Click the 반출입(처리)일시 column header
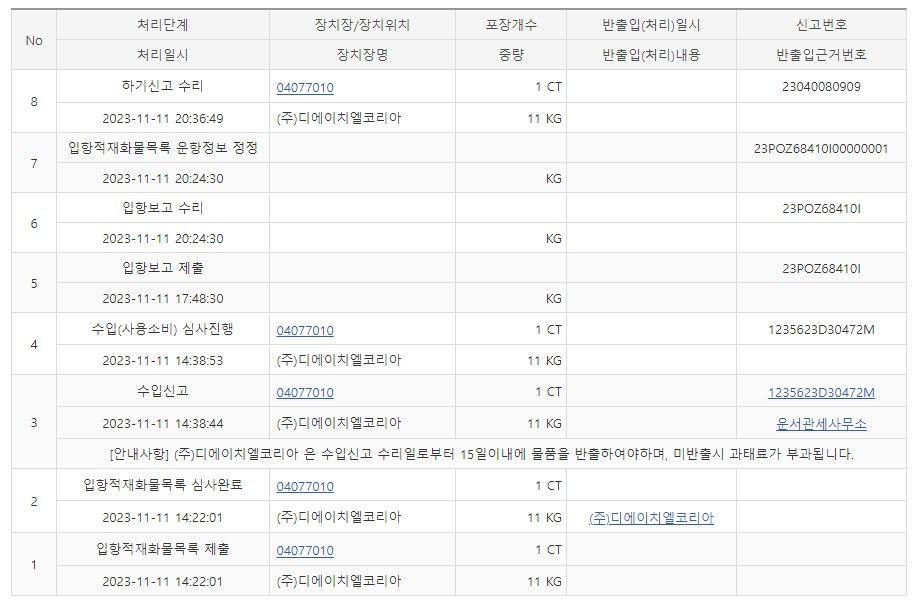 coord(651,25)
